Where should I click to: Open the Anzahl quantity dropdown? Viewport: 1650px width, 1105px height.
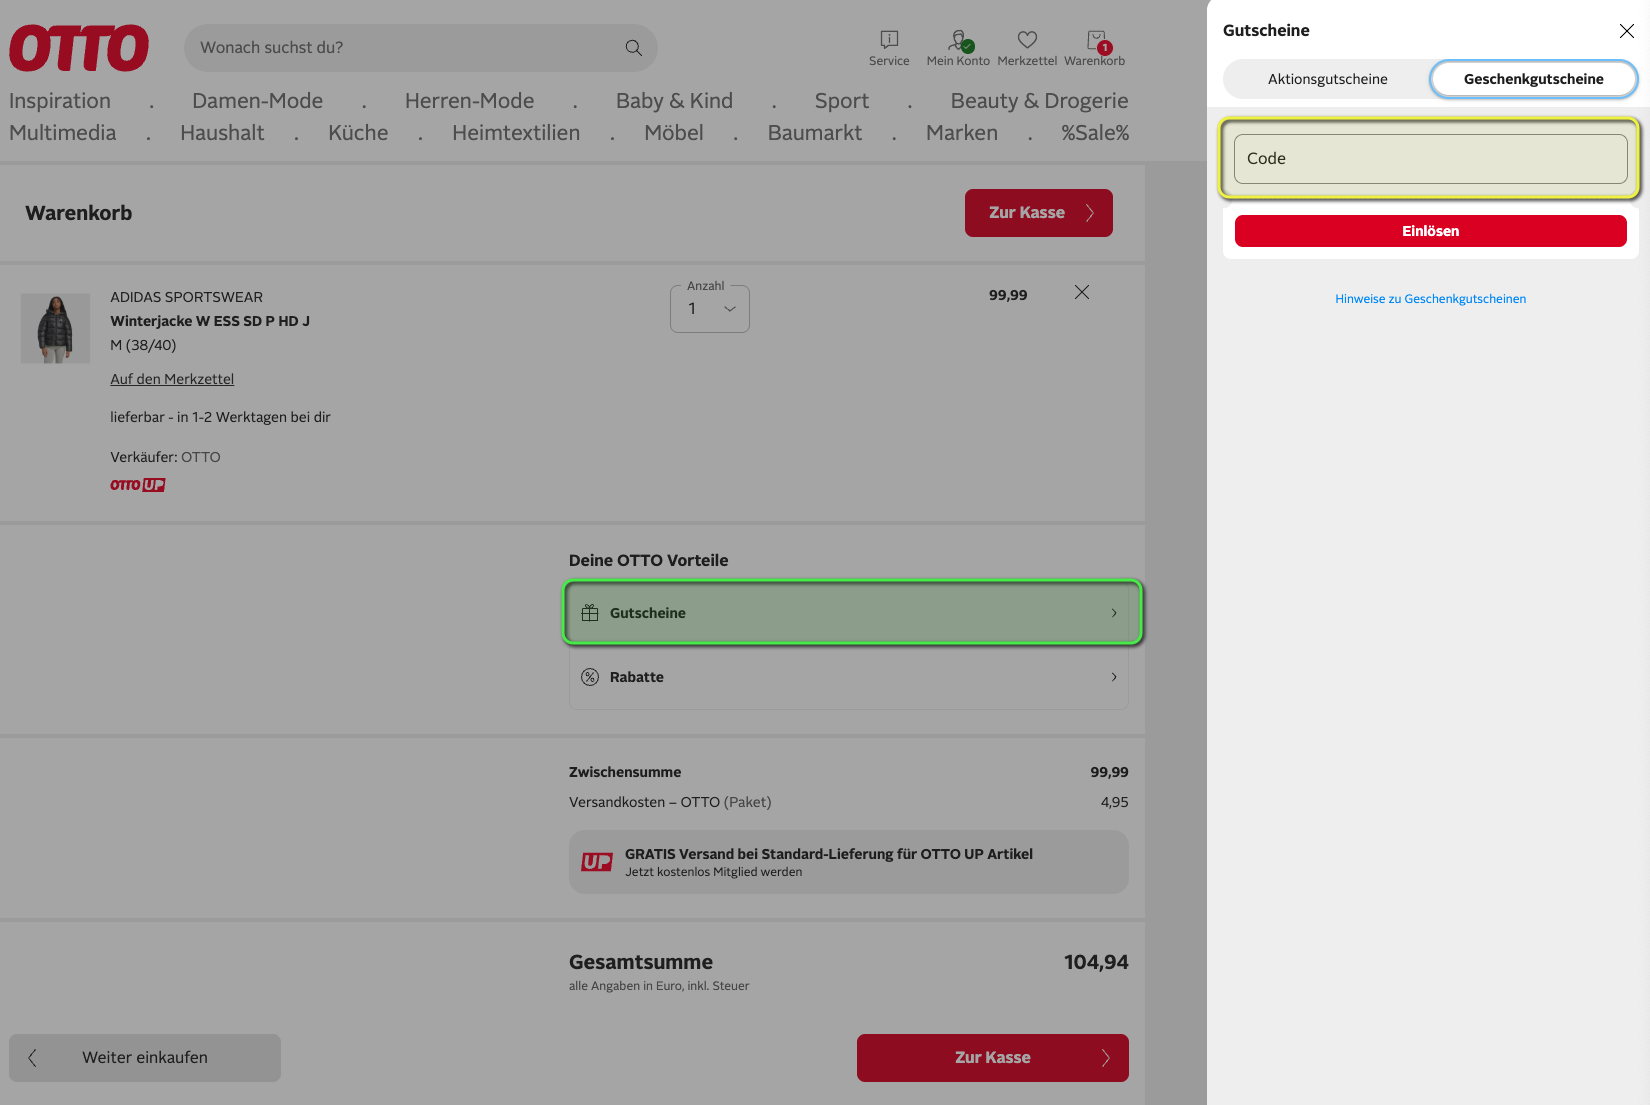[710, 309]
